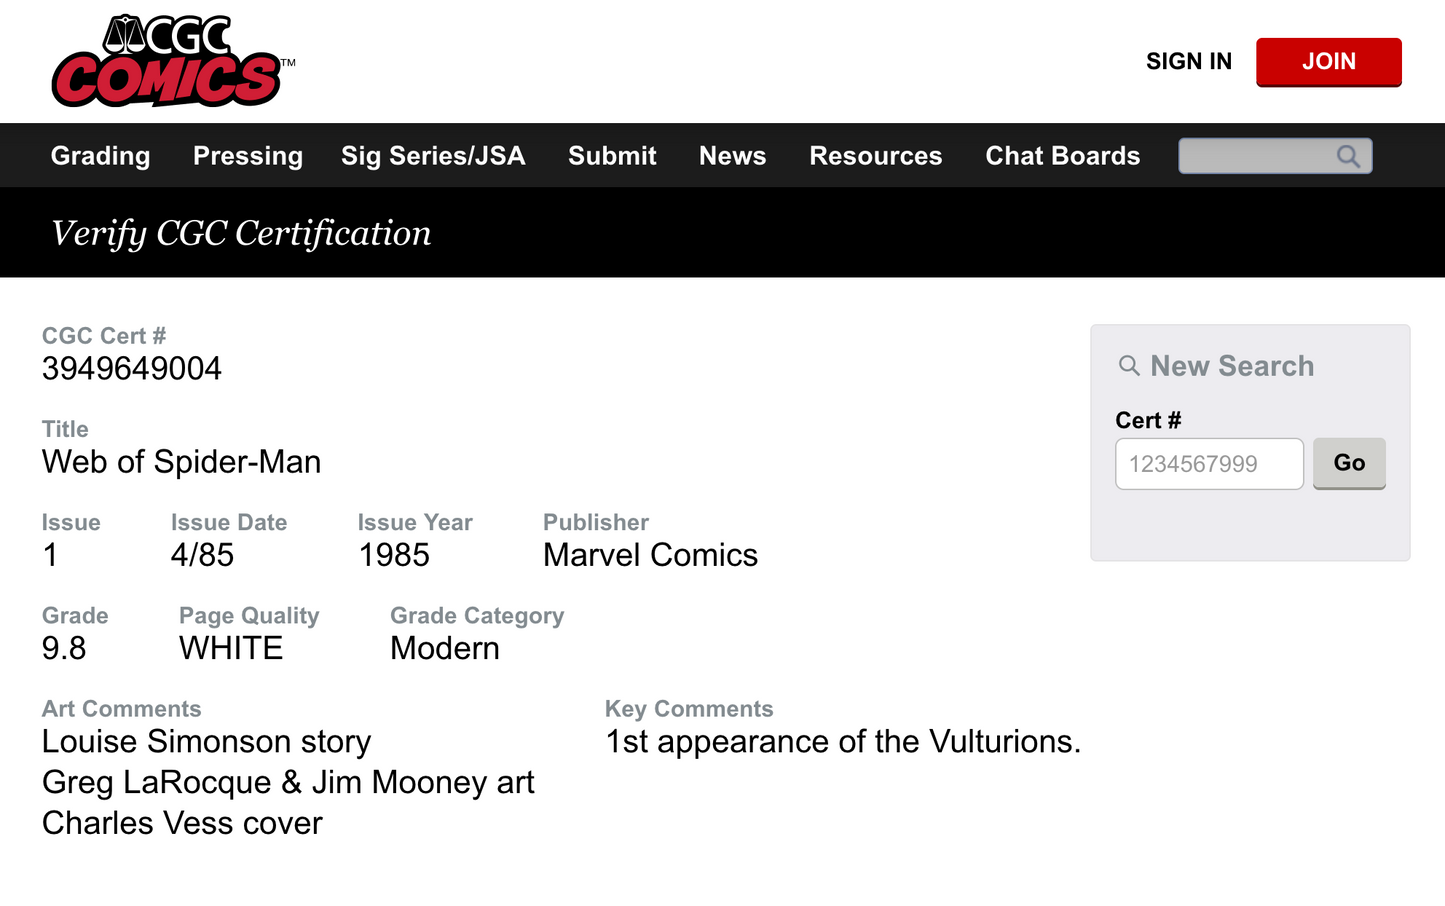
Task: Select the Pressing menu item
Action: 248,156
